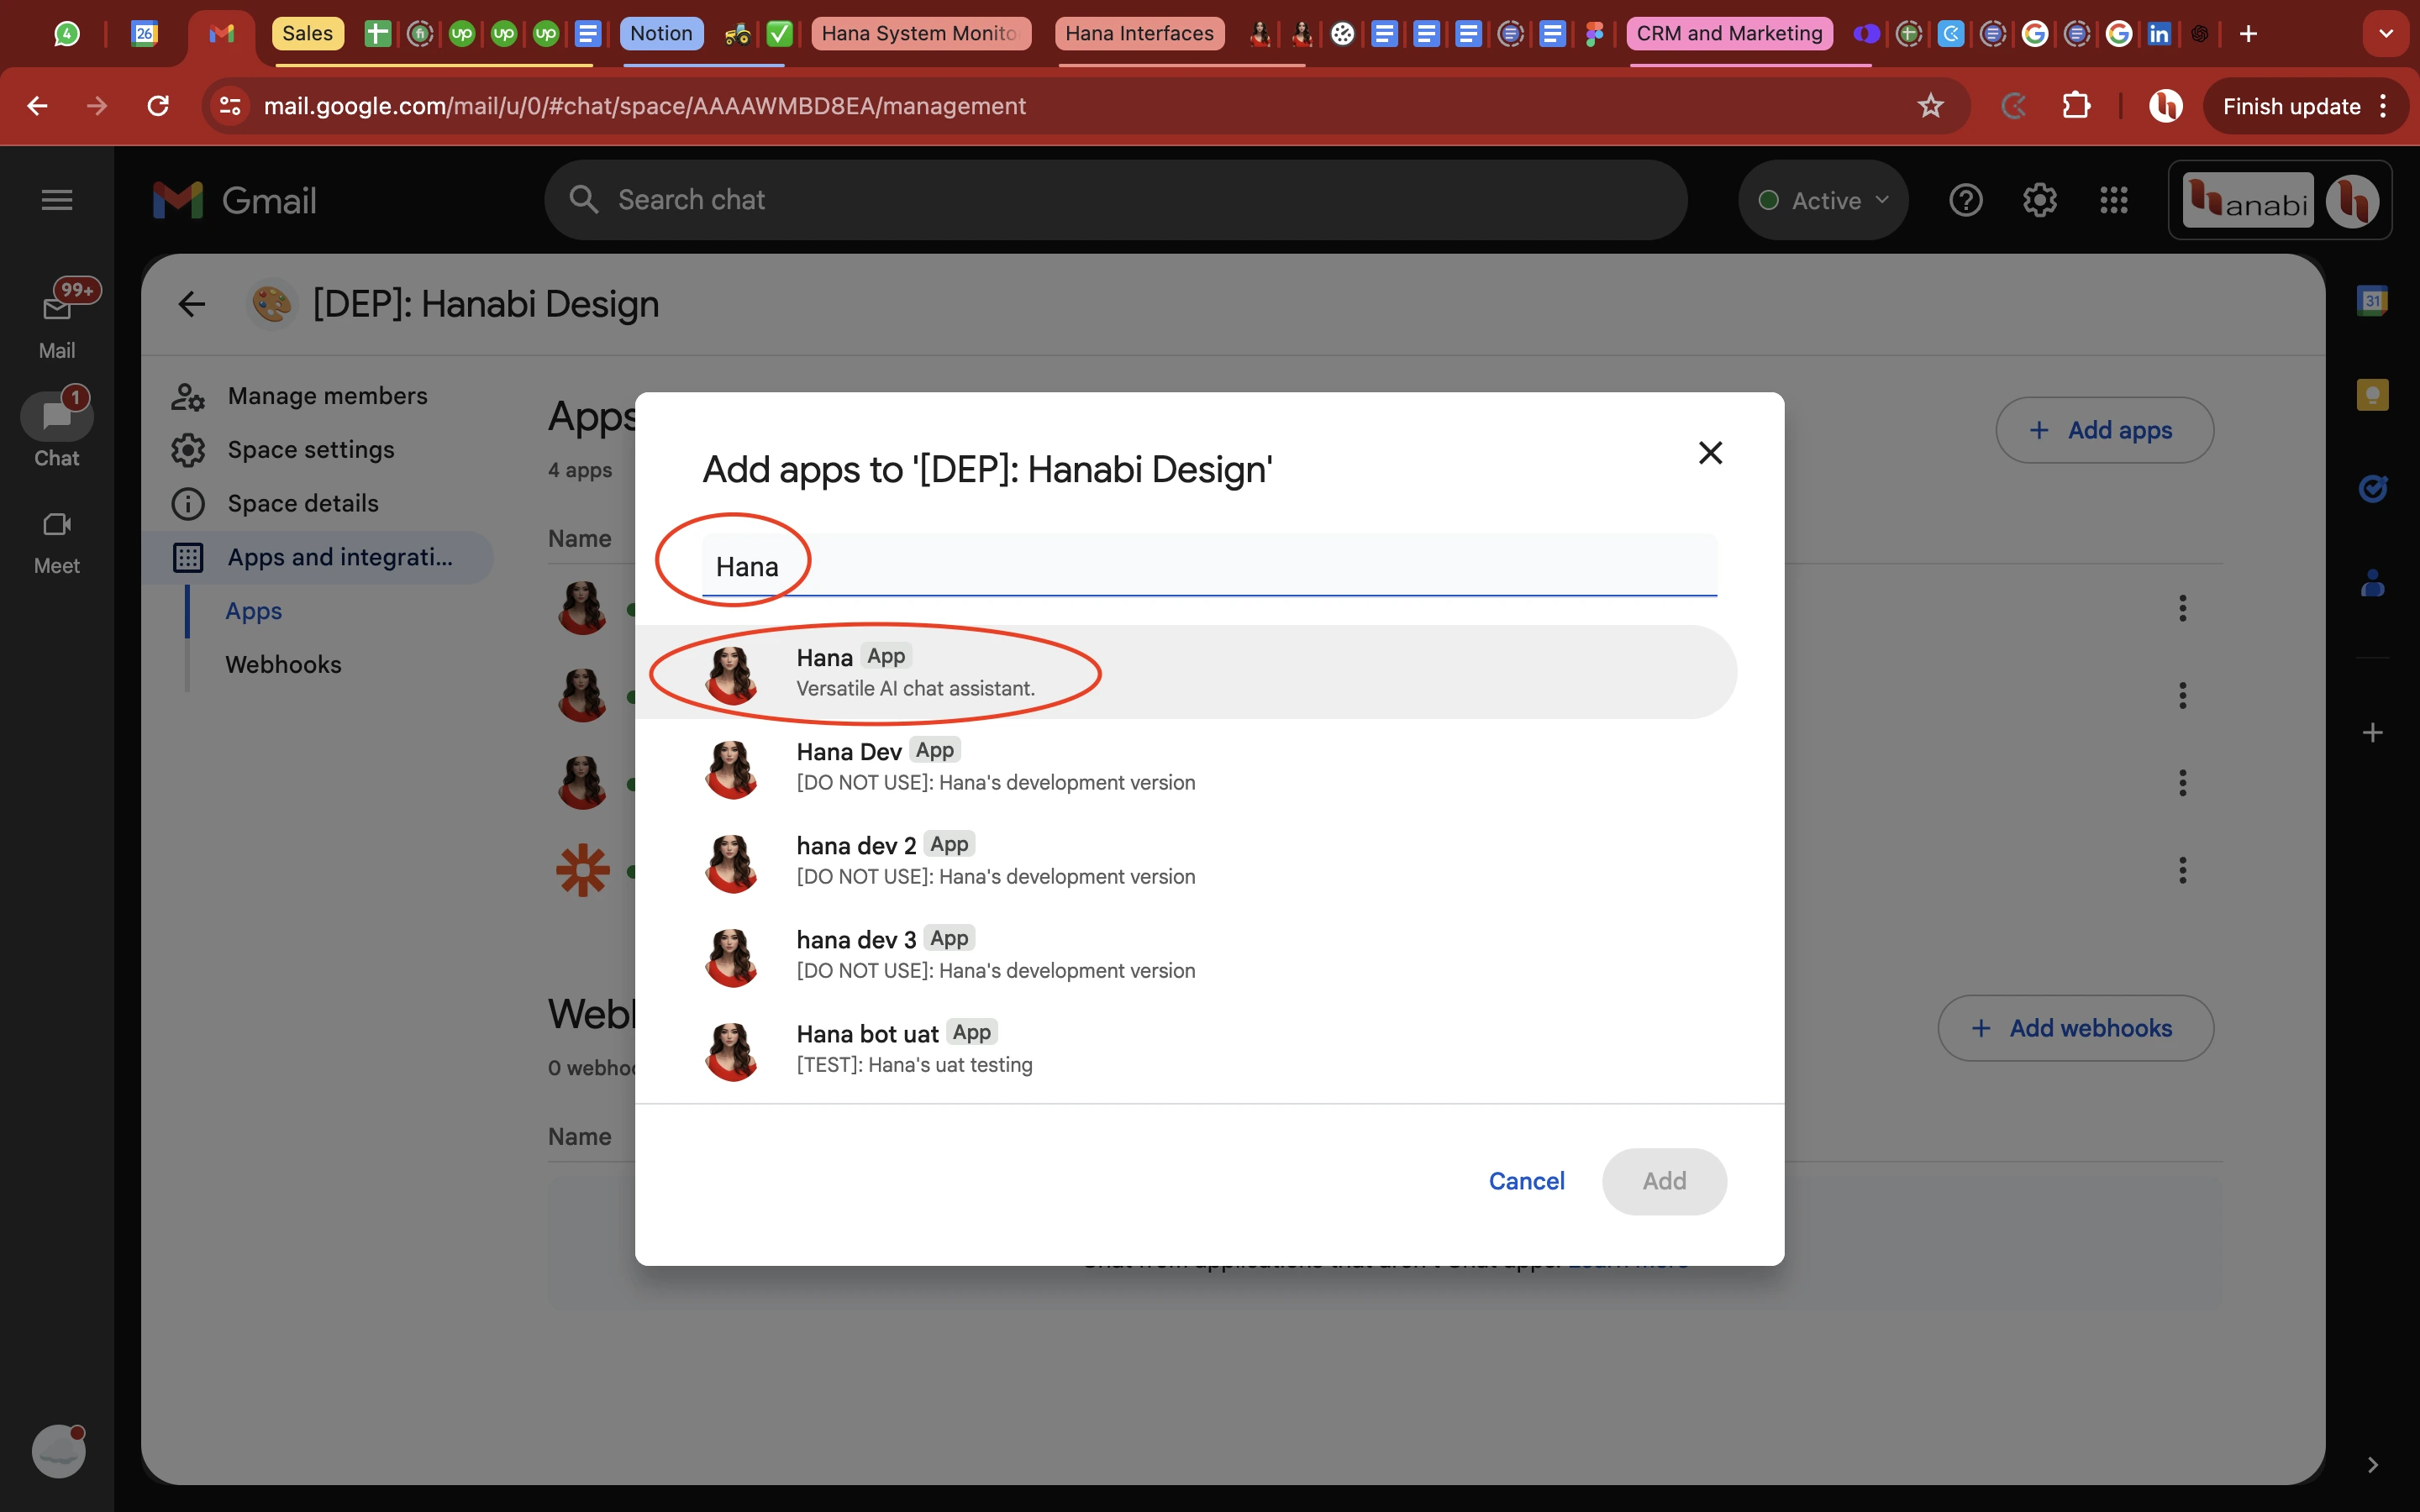This screenshot has height=1512, width=2420.
Task: Bookmark this page with star
Action: [1930, 106]
